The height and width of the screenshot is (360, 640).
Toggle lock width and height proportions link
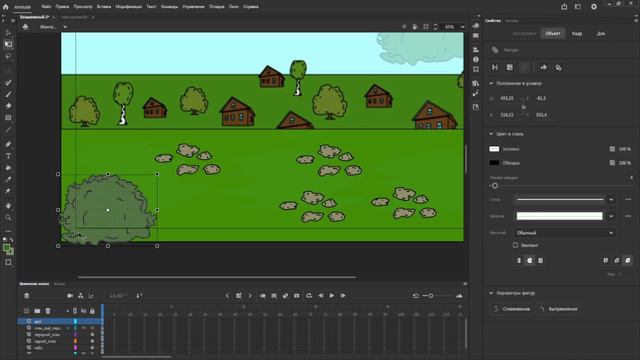pos(524,107)
